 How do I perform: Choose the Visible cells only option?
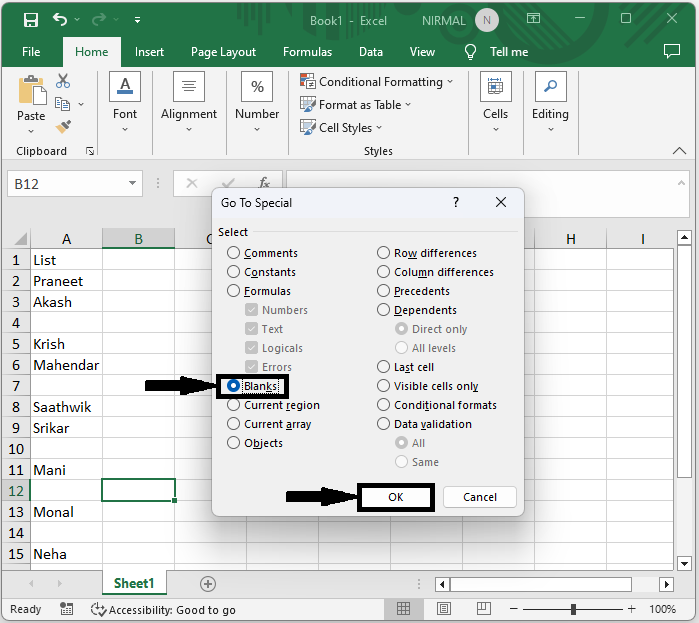pos(384,386)
